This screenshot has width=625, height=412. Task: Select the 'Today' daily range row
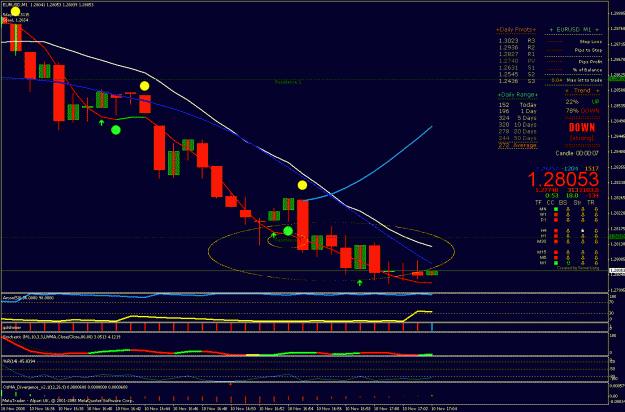[517, 105]
